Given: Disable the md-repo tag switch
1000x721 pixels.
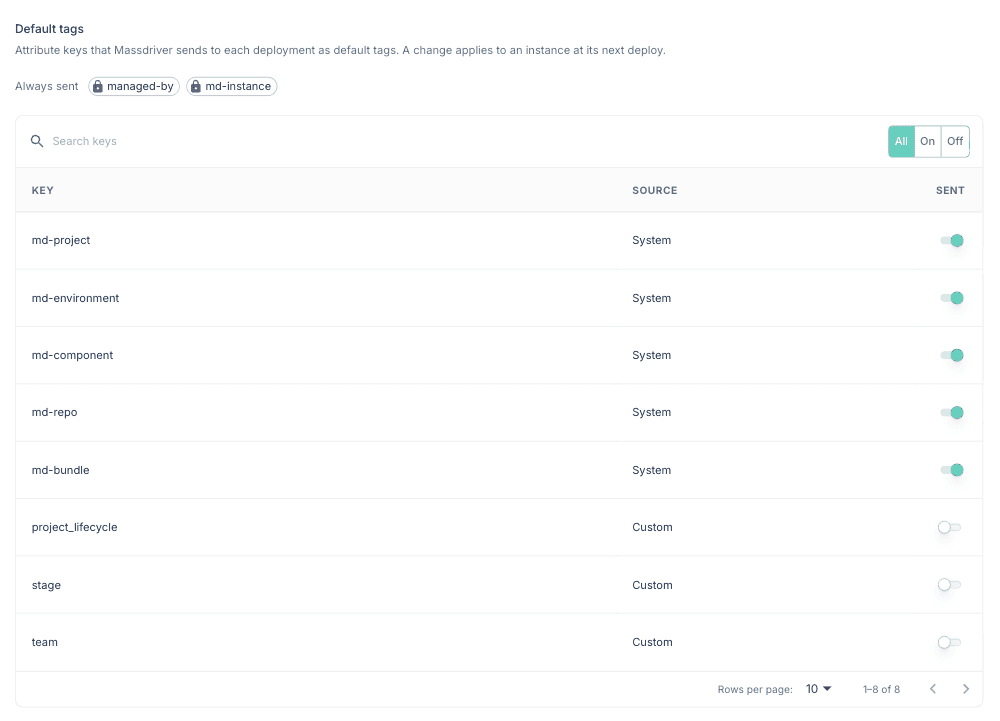Looking at the screenshot, I should (952, 412).
